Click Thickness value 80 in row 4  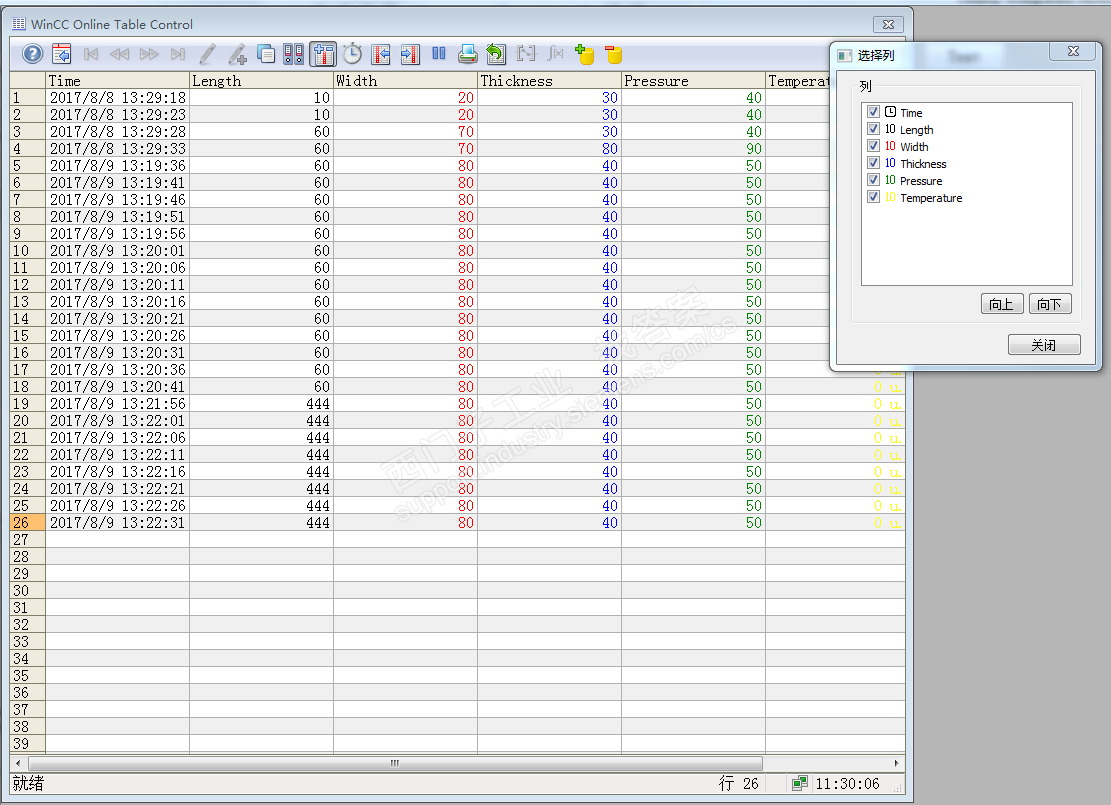[x=549, y=148]
